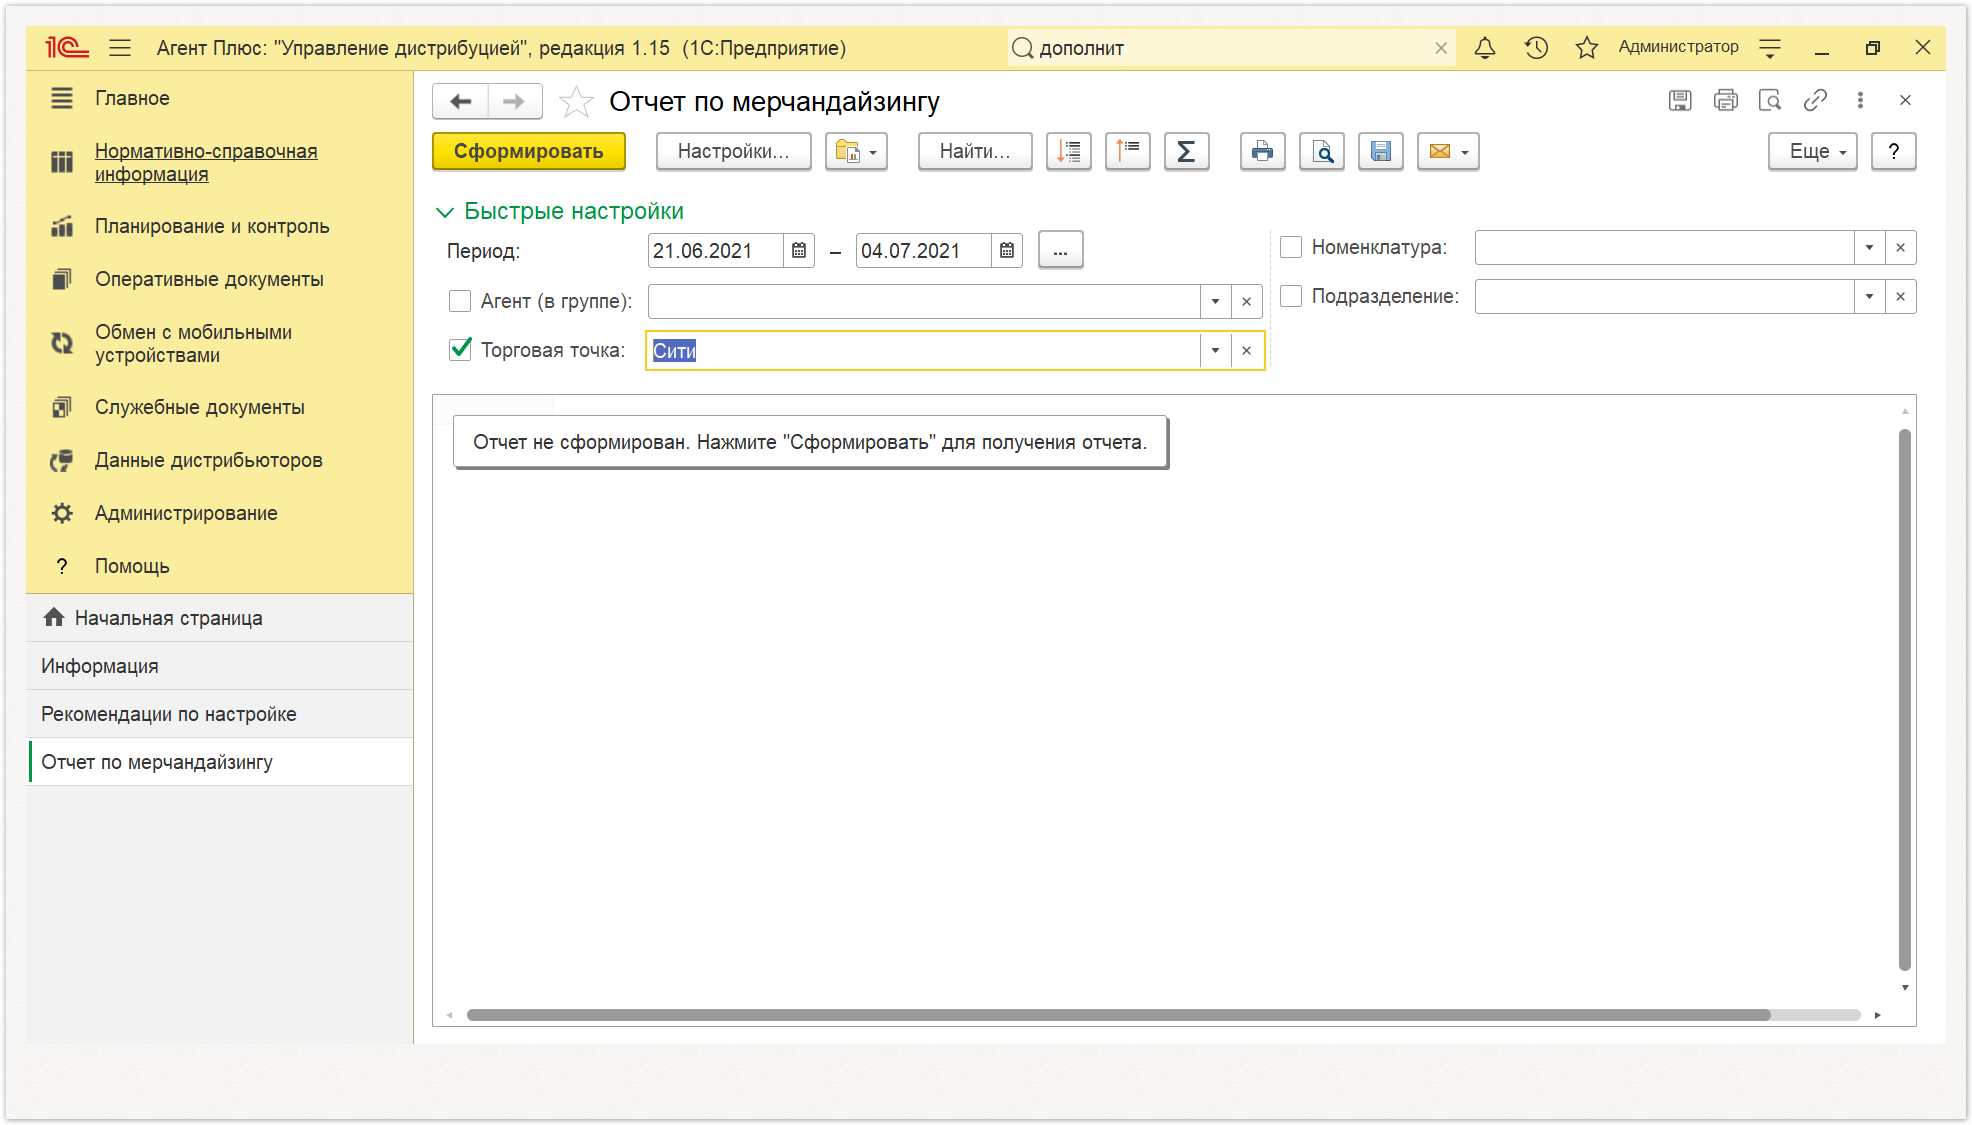Open the notifications bell icon
This screenshot has width=1972, height=1125.
pos(1485,47)
